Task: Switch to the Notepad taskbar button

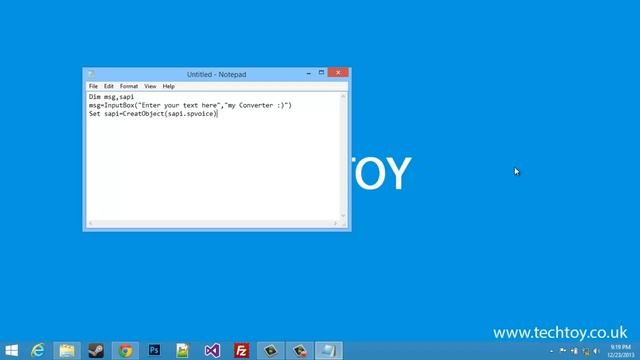Action: 329,351
